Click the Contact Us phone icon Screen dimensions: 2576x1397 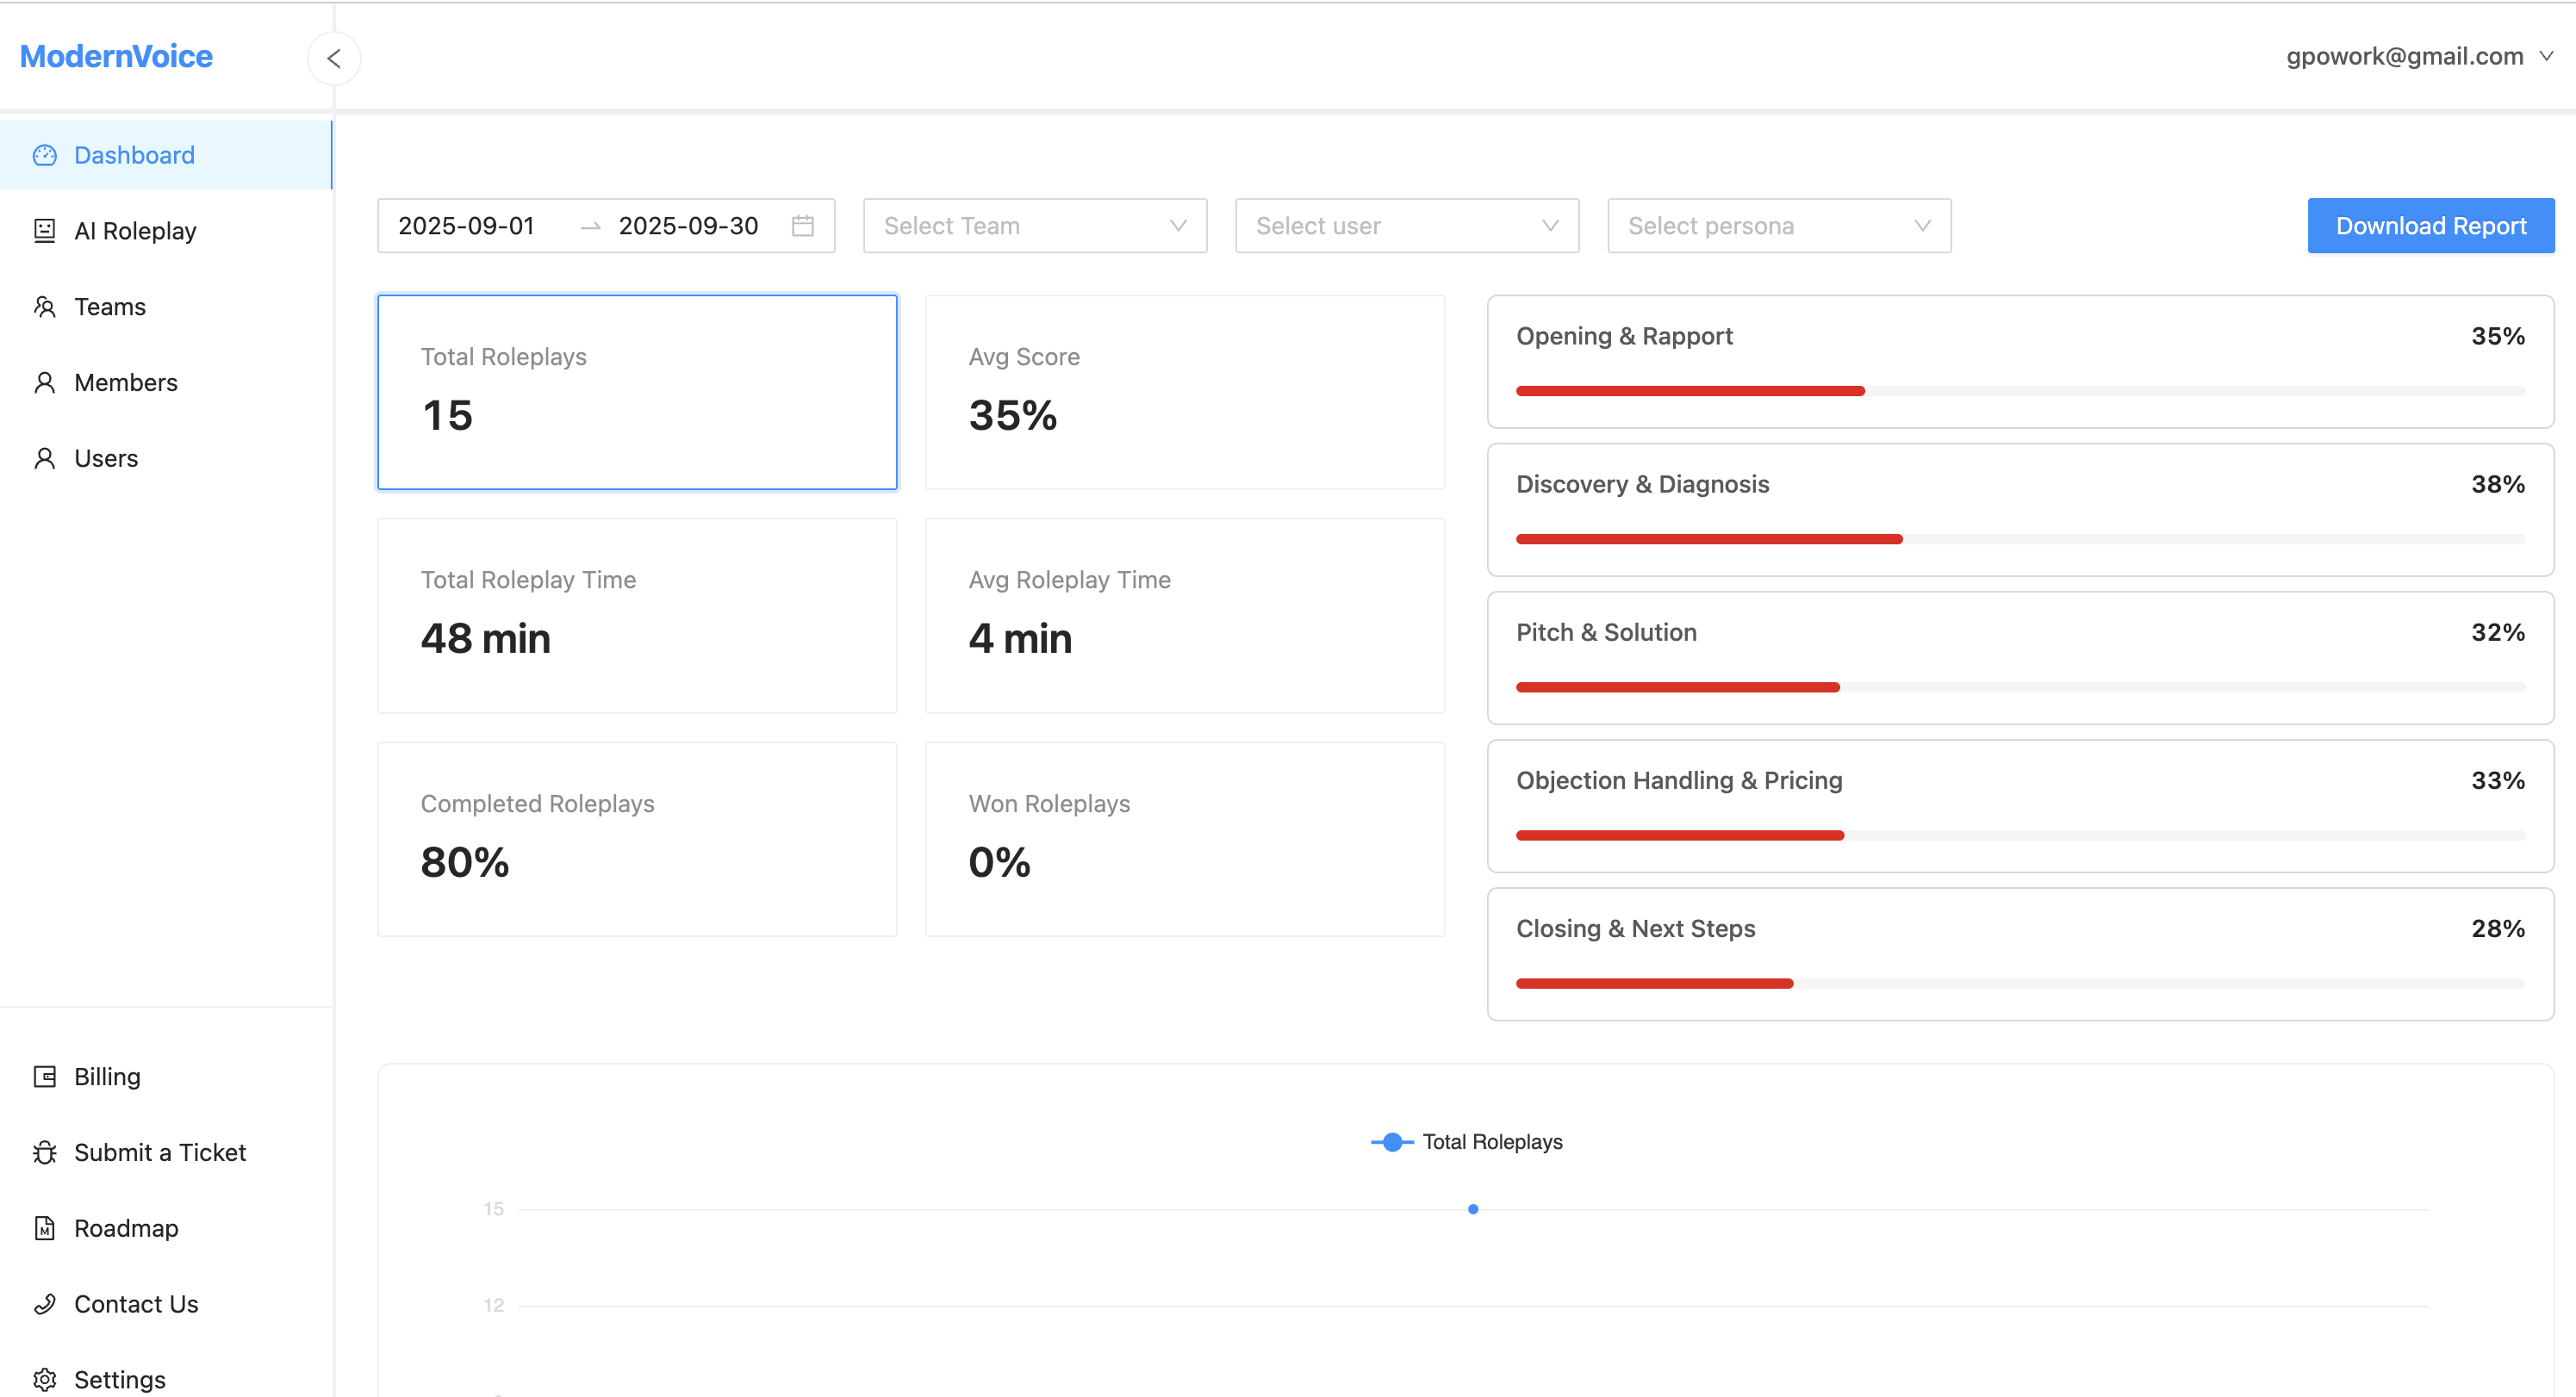coord(44,1304)
